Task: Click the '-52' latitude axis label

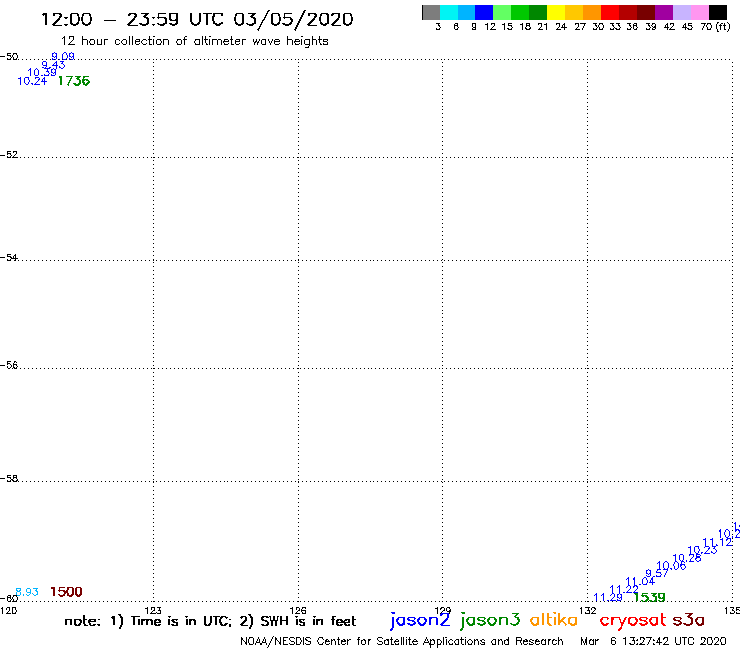Action: click(x=9, y=155)
